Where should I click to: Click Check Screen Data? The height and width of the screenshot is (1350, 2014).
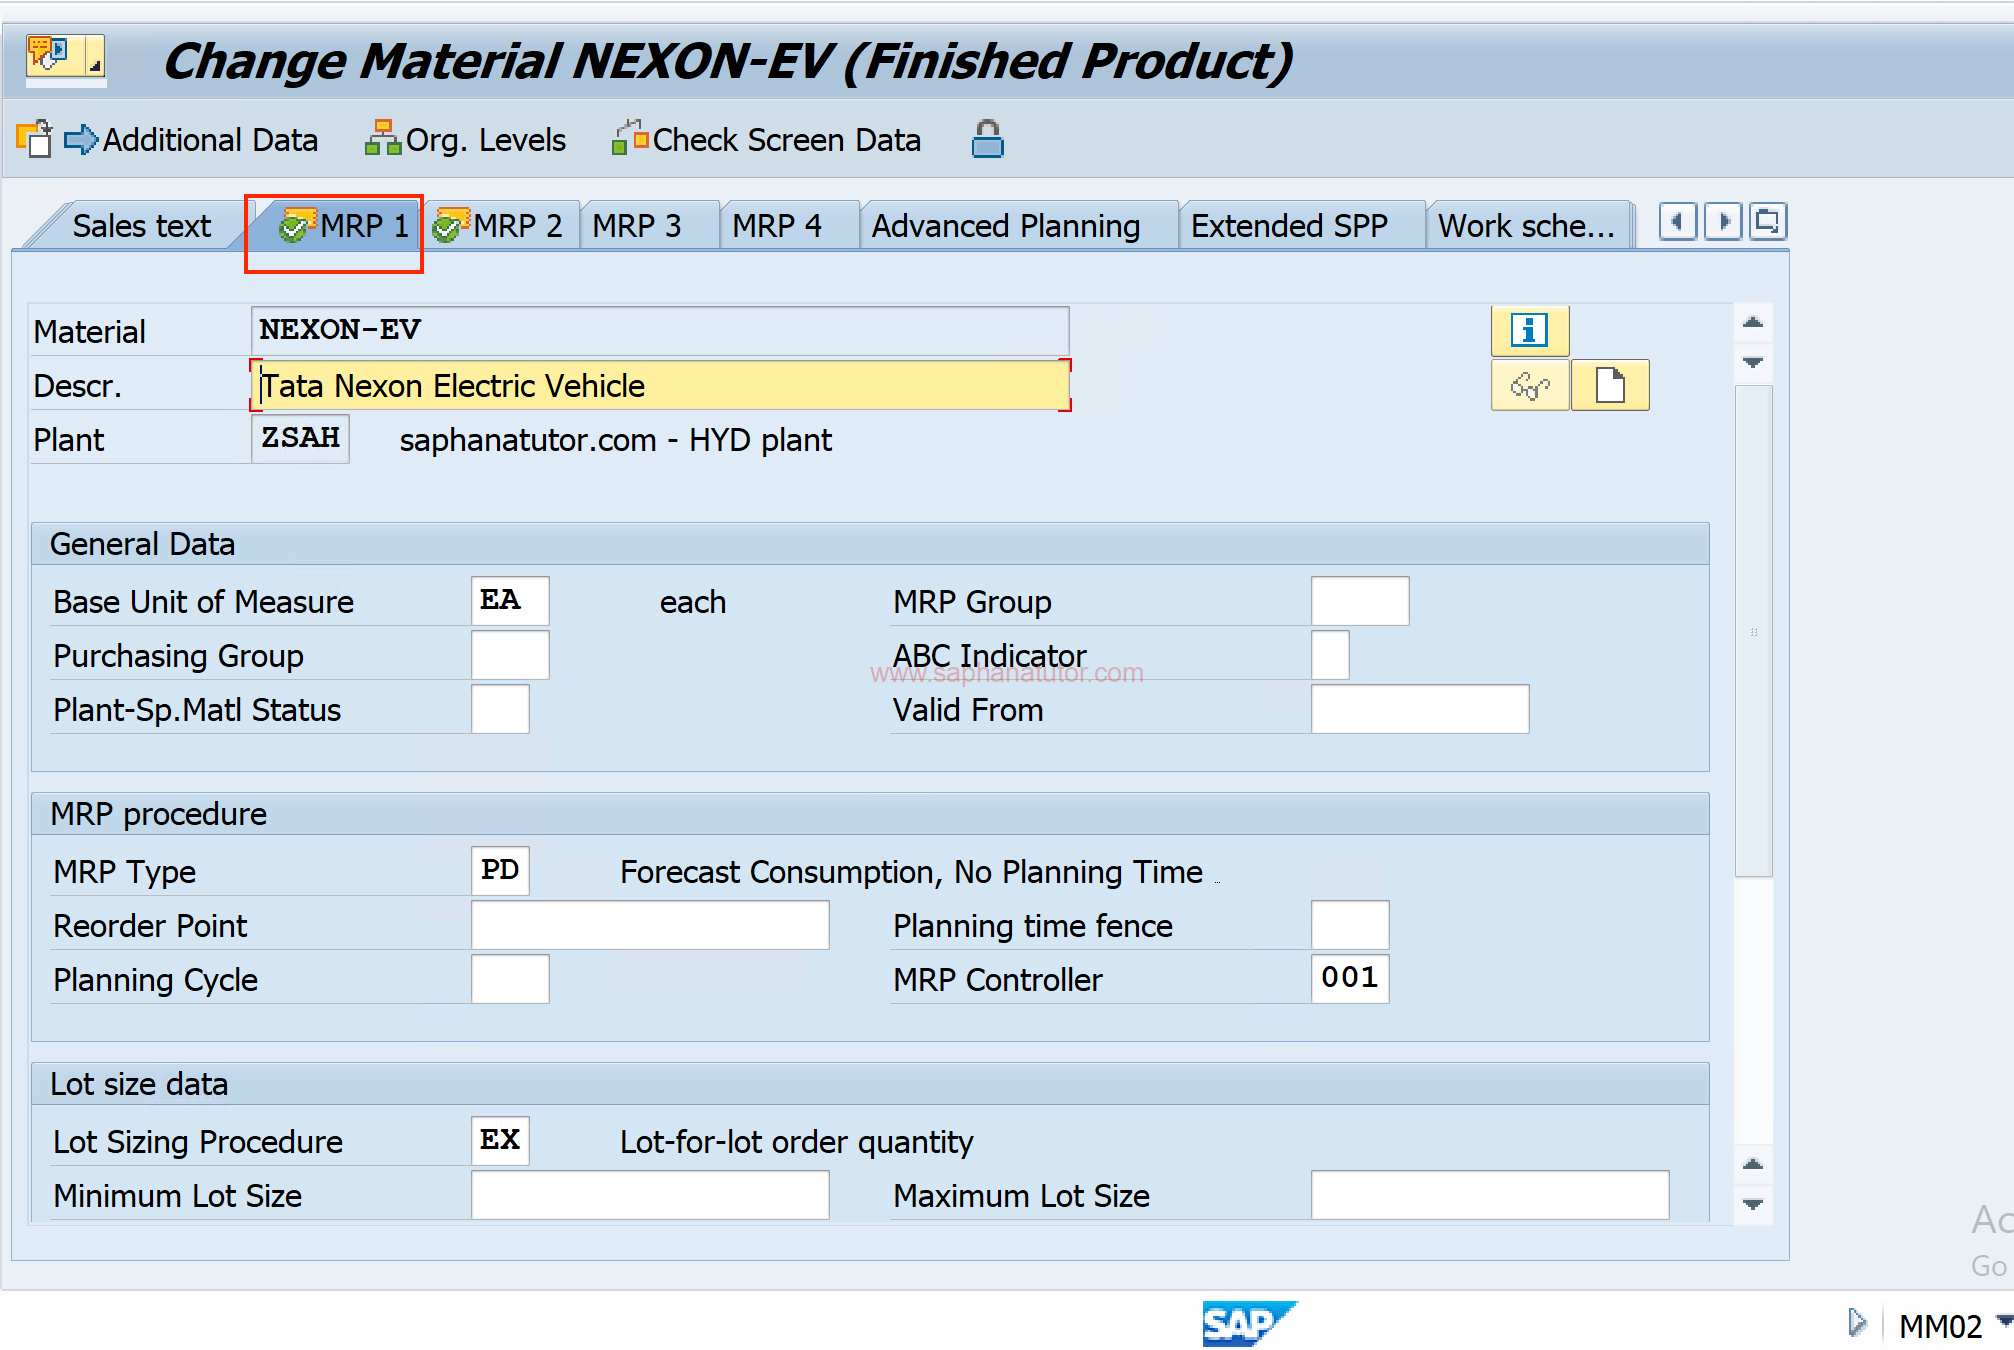pos(767,140)
